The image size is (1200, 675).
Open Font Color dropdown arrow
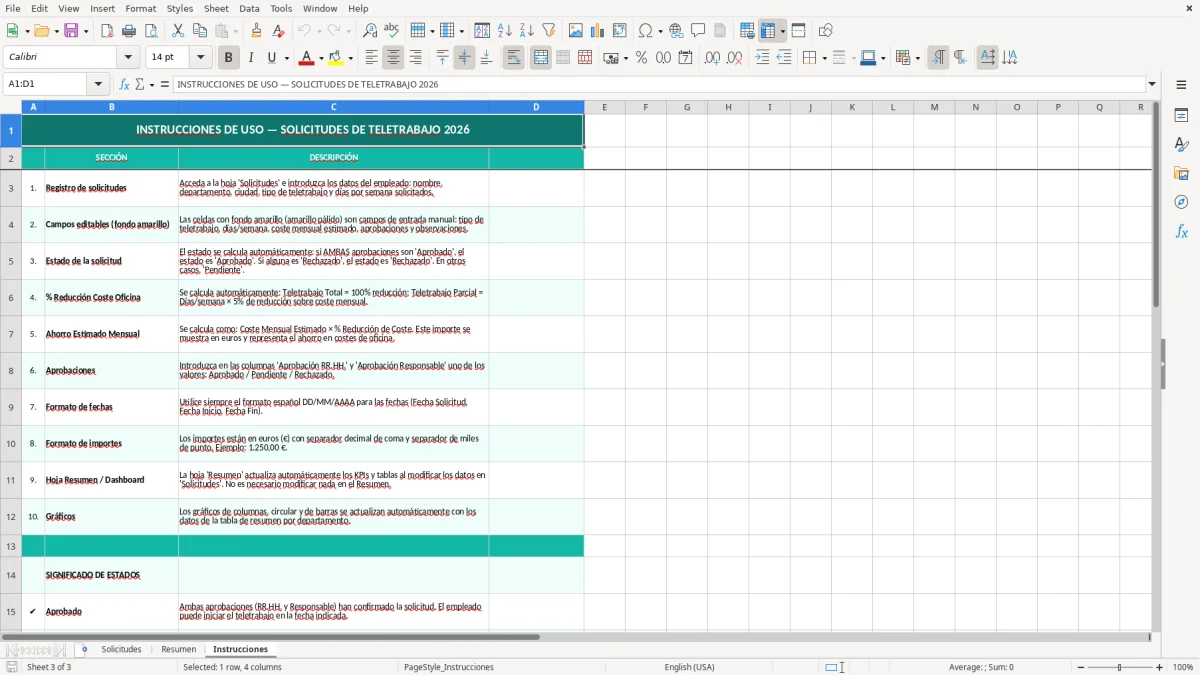321,58
